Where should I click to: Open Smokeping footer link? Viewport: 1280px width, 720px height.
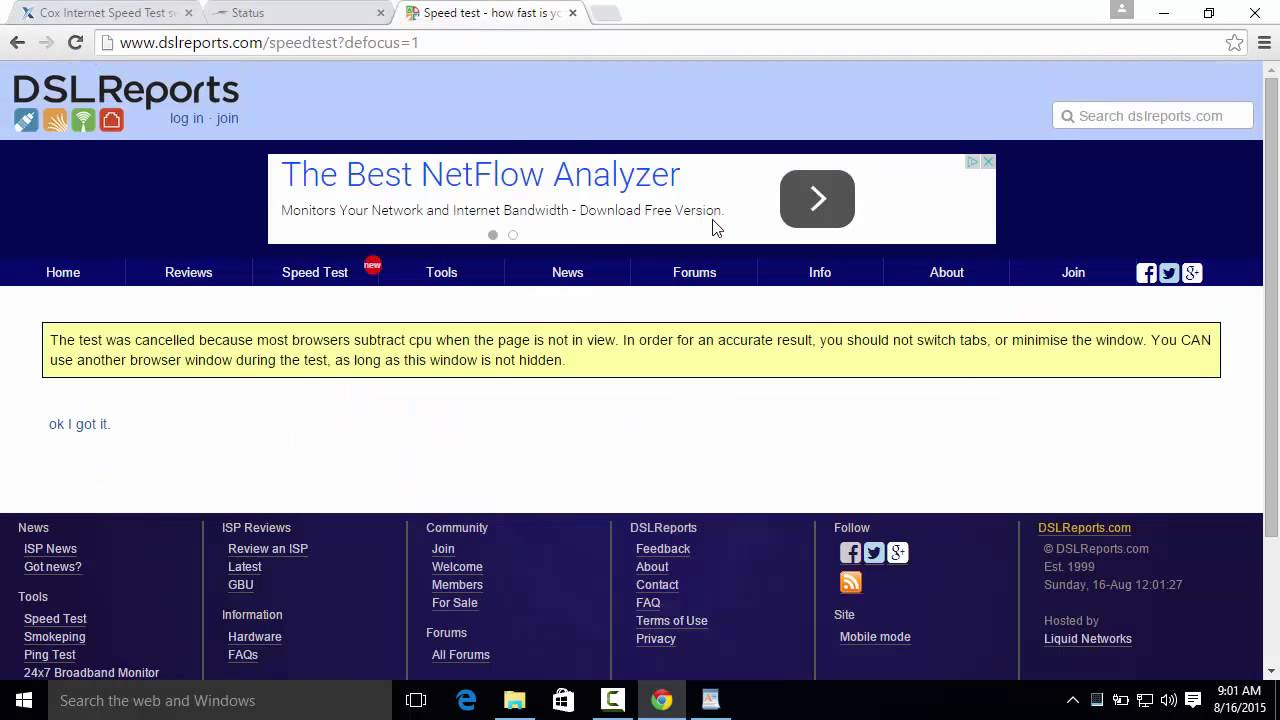click(x=54, y=637)
